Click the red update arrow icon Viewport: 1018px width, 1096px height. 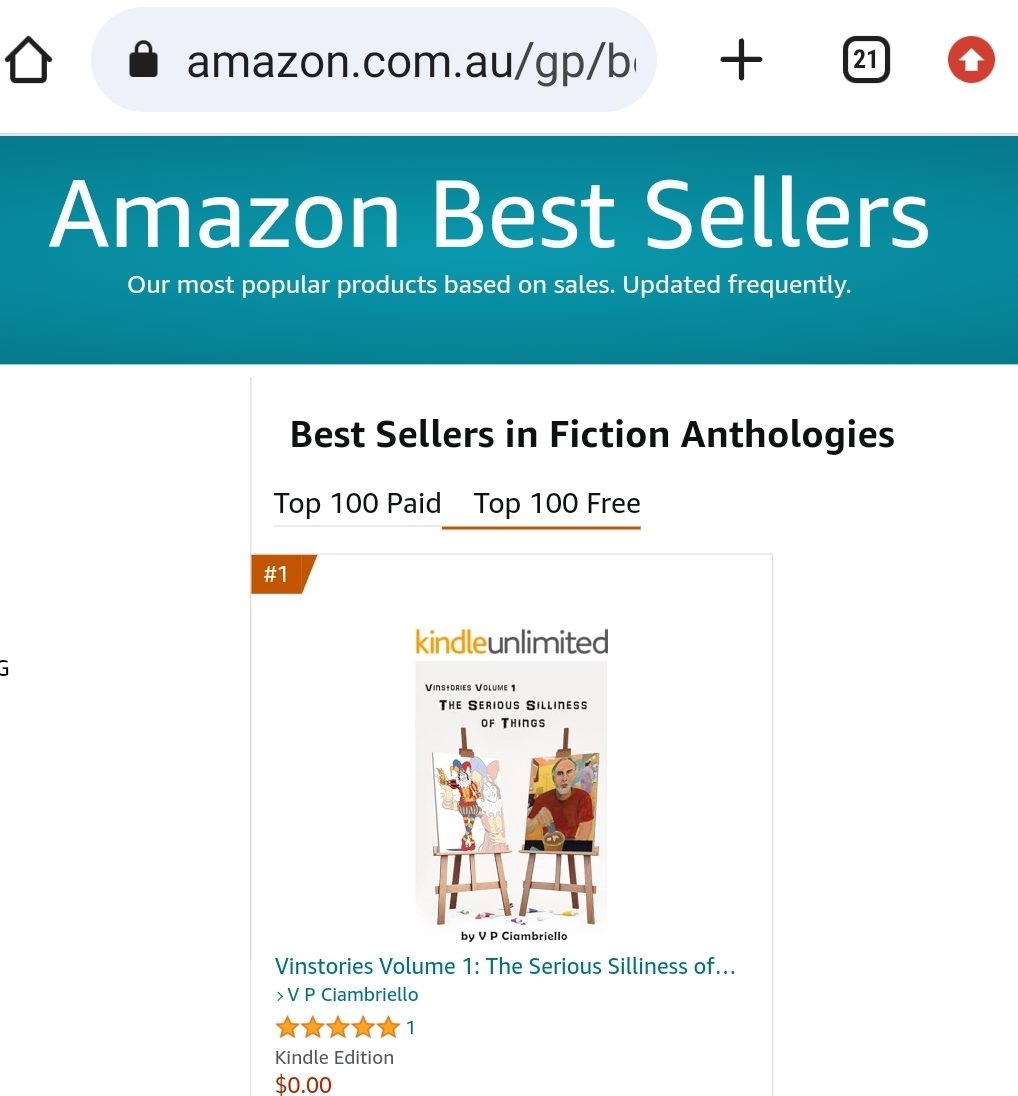pyautogui.click(x=971, y=61)
